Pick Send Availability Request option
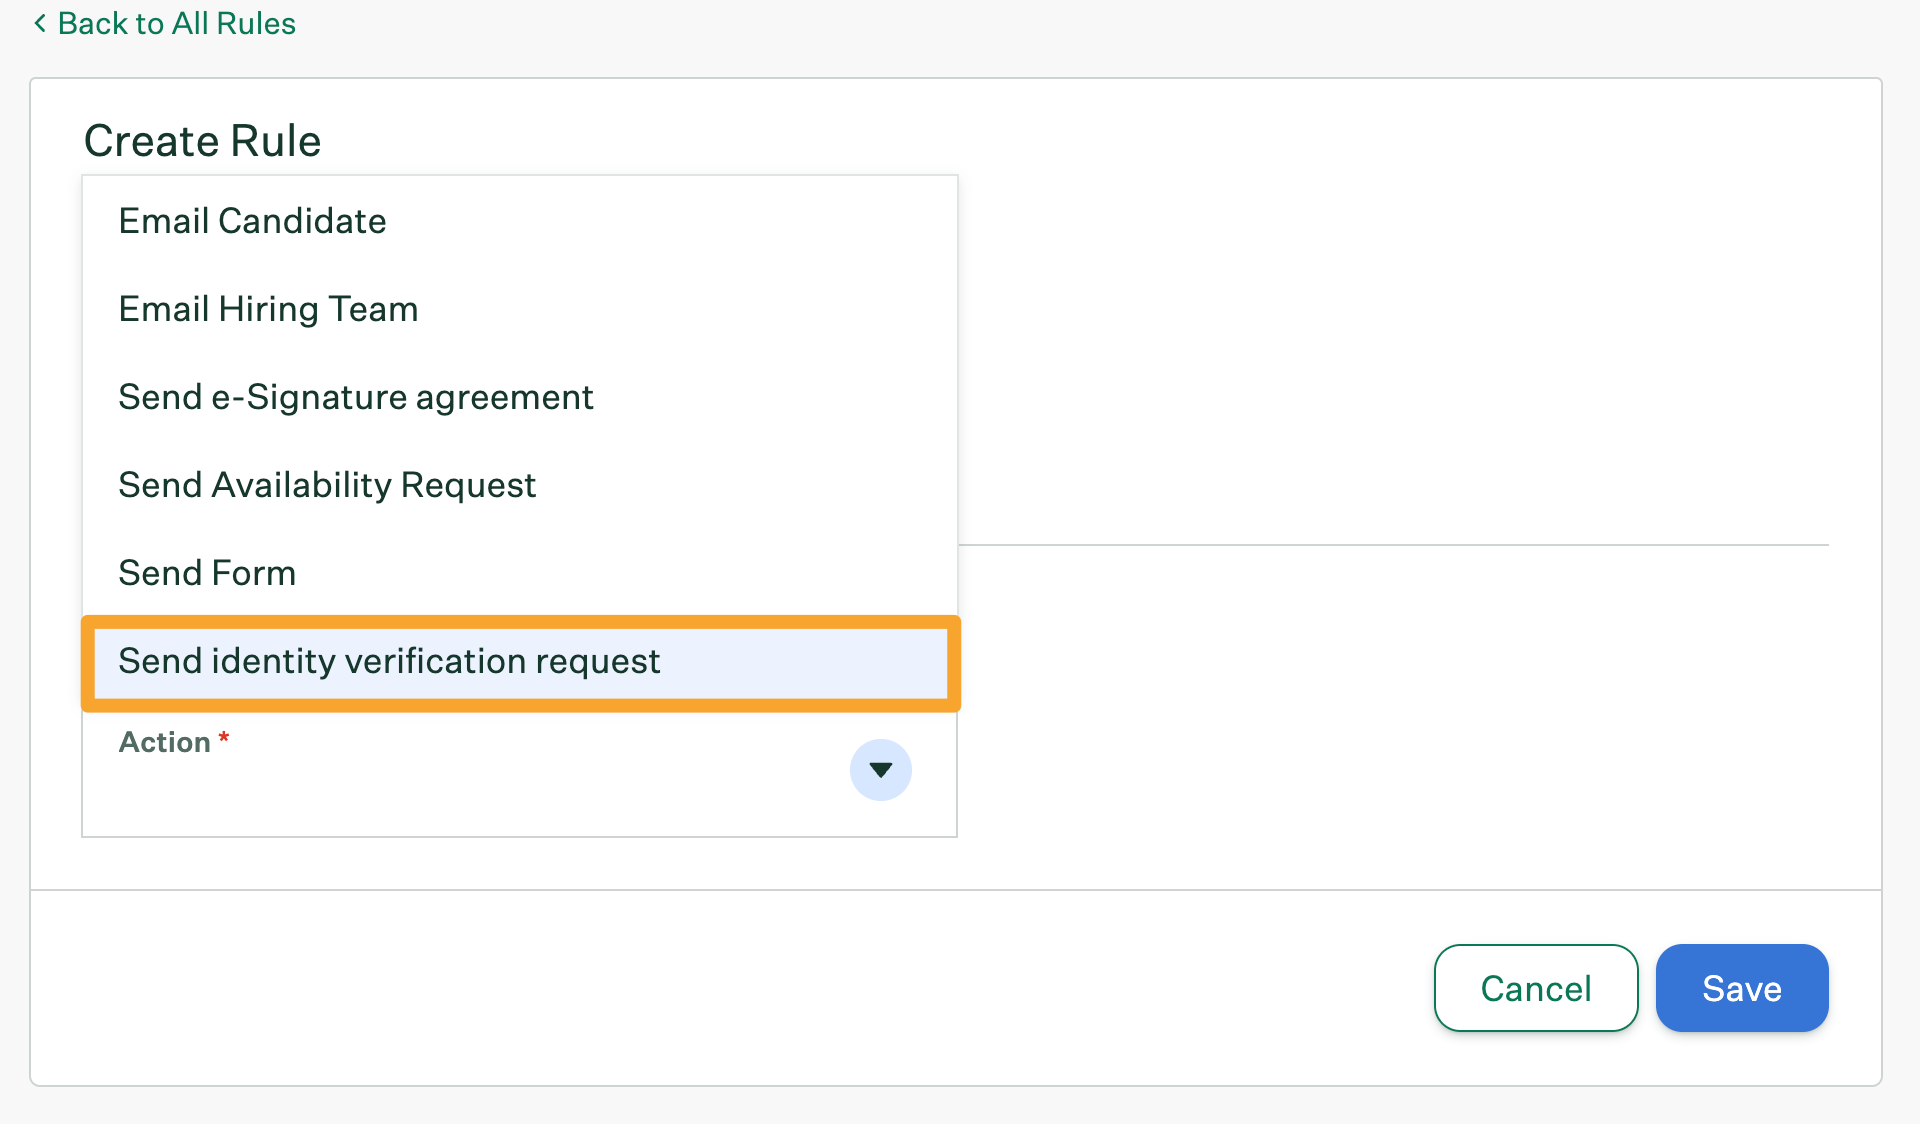The image size is (1920, 1124). pyautogui.click(x=327, y=485)
